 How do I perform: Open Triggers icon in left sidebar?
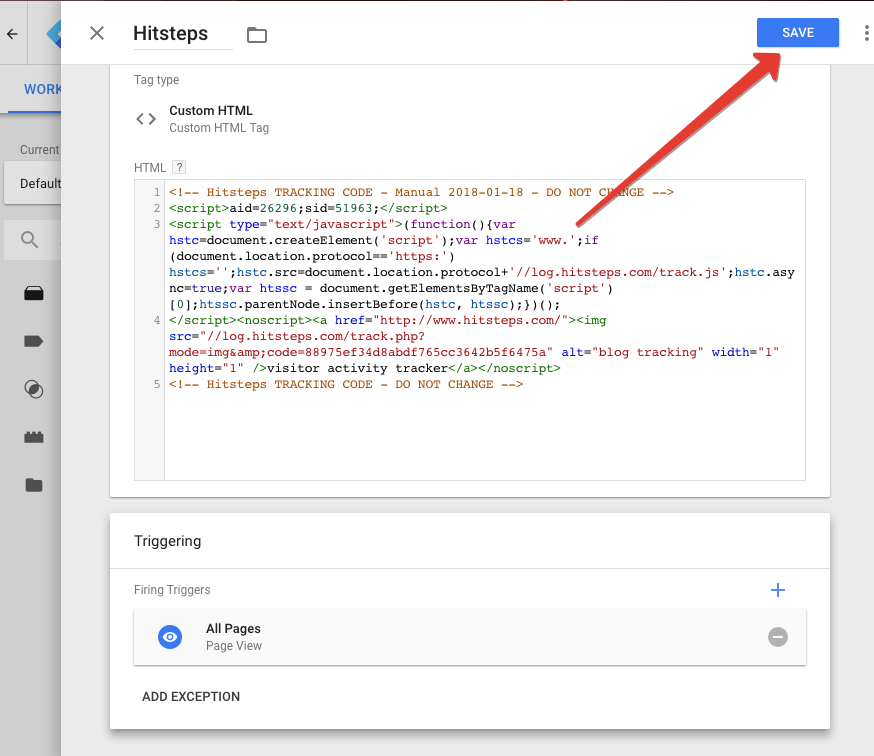tap(33, 389)
